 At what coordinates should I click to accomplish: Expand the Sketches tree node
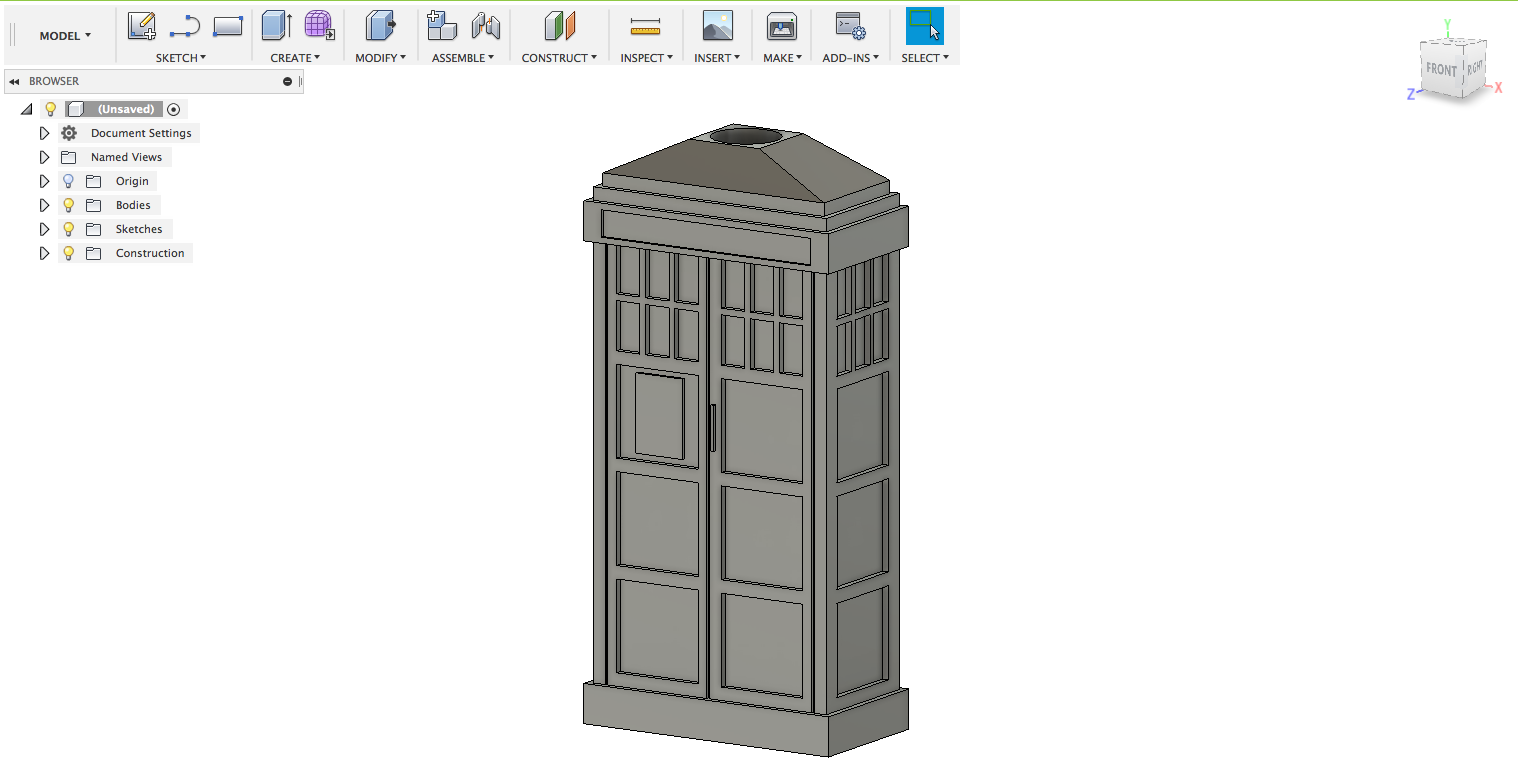point(44,229)
